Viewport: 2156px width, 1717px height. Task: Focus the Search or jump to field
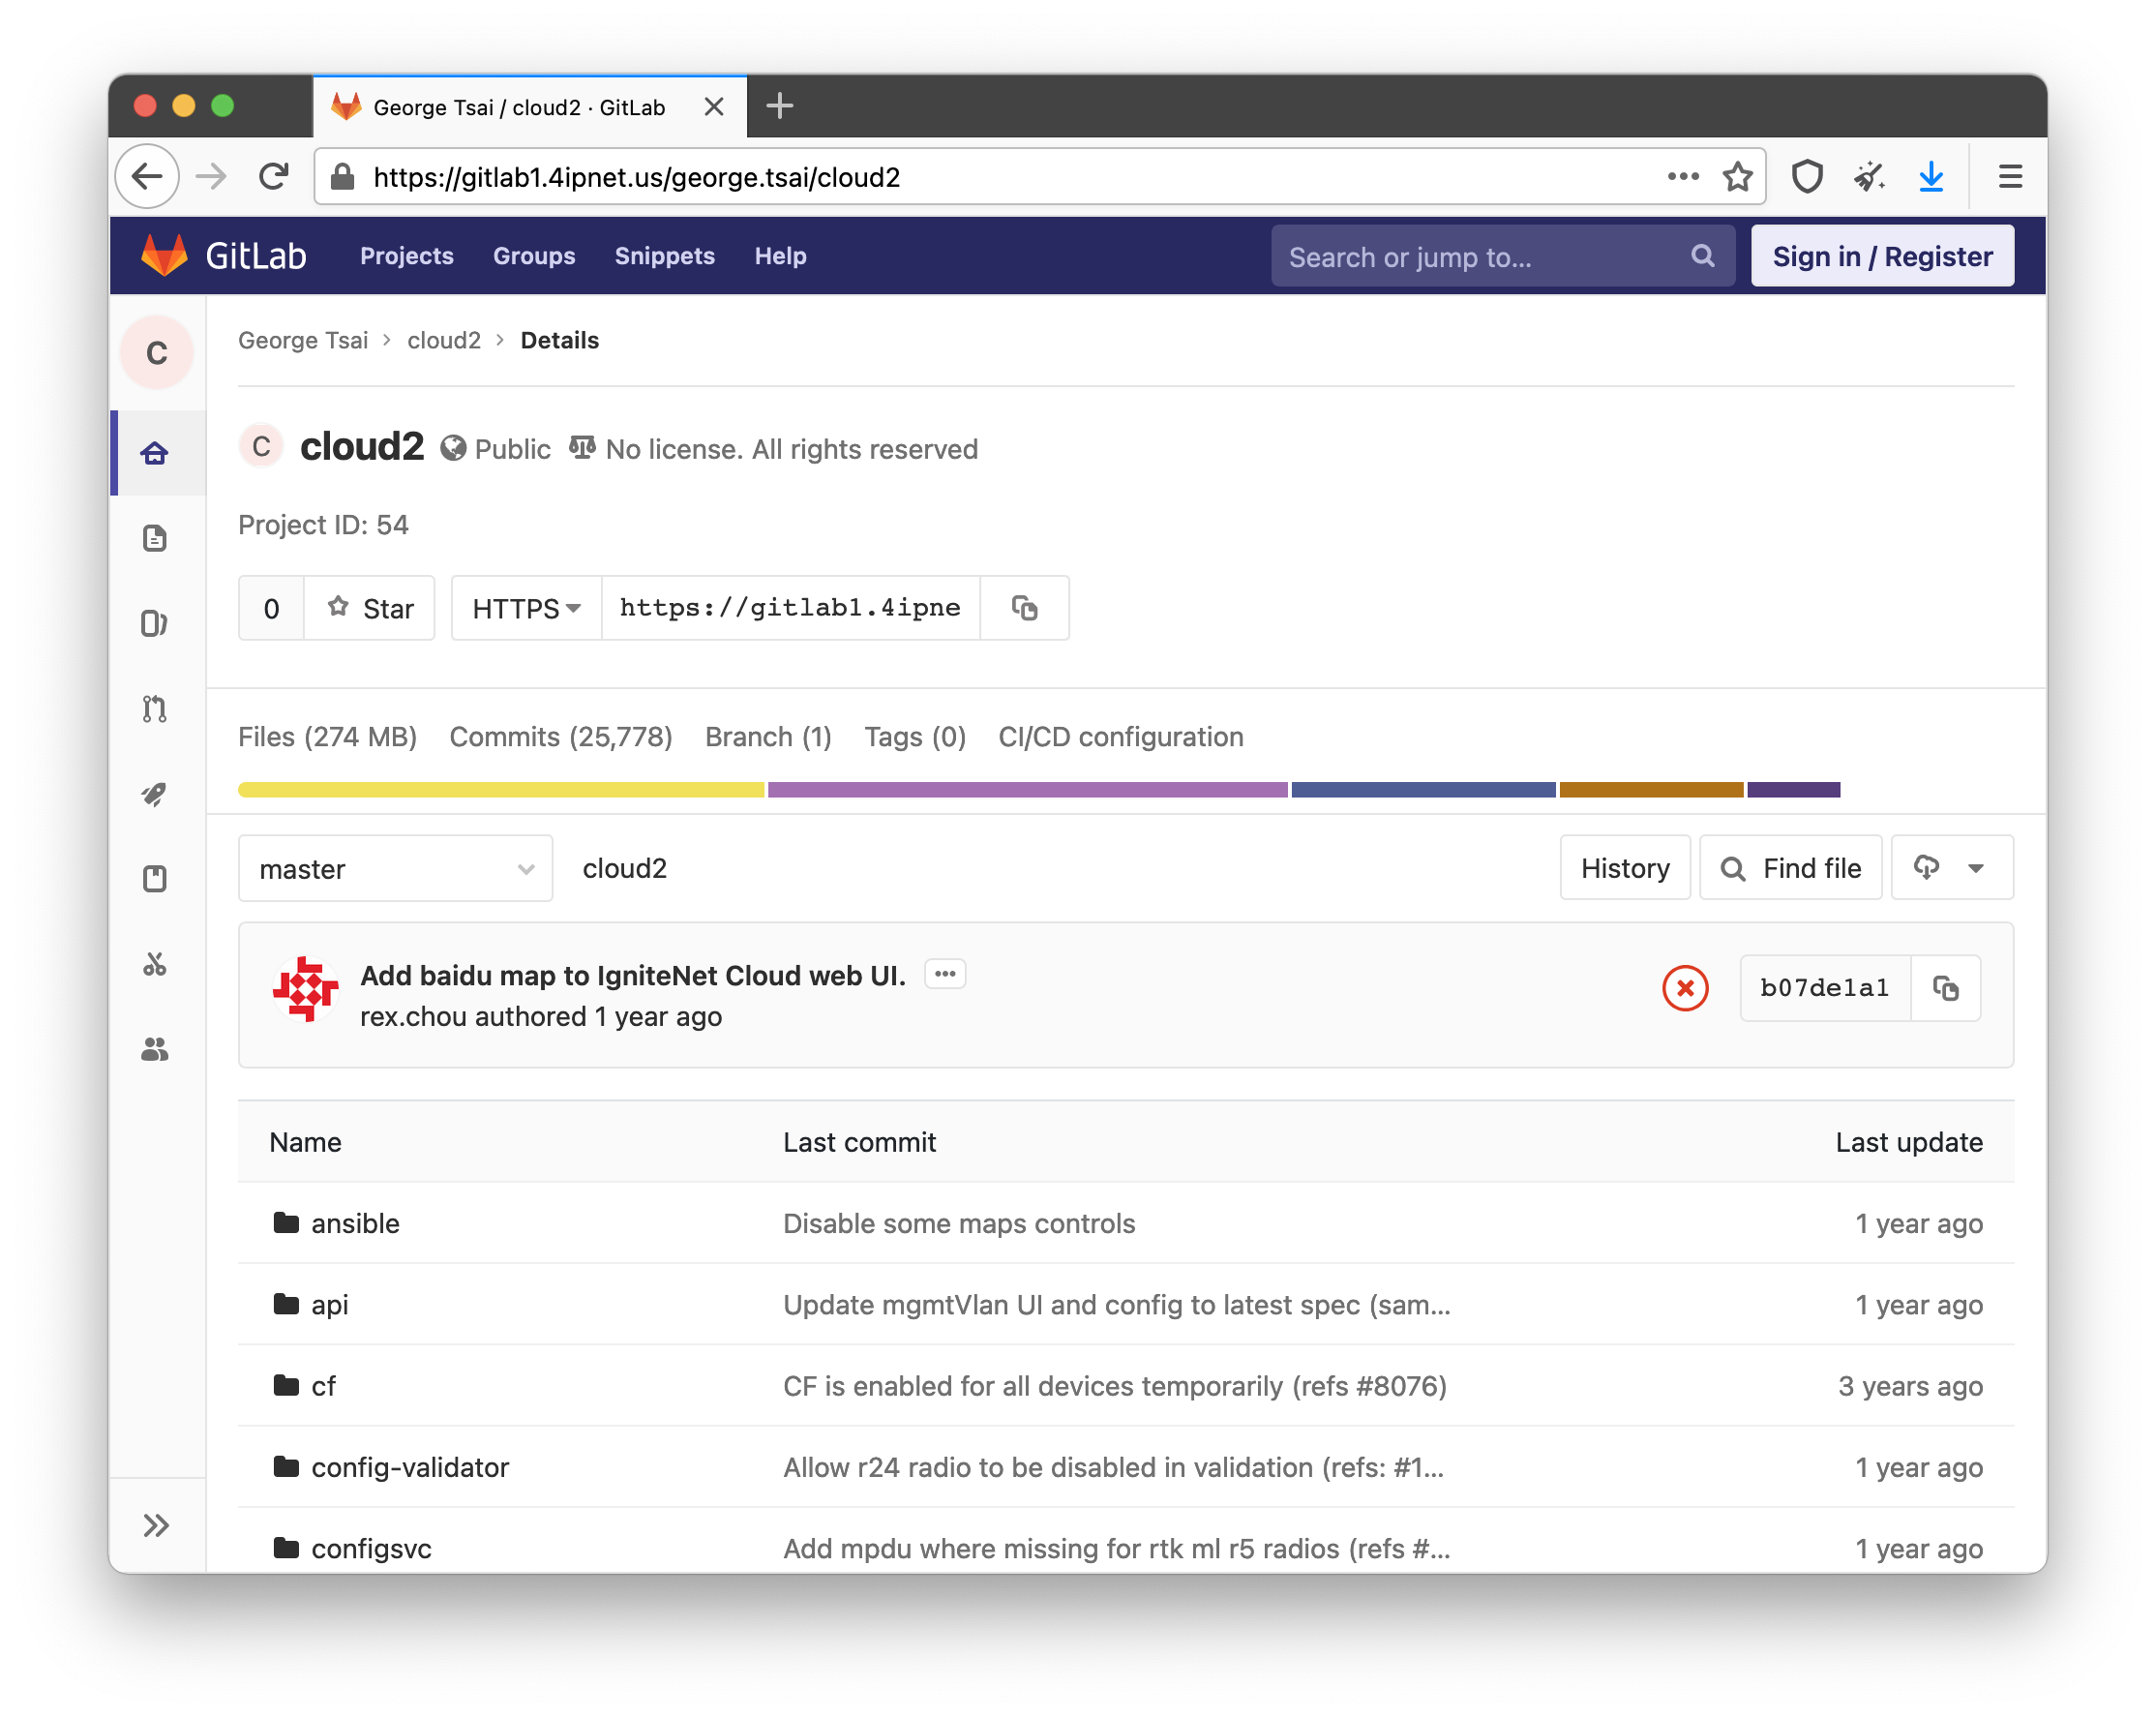click(1503, 256)
